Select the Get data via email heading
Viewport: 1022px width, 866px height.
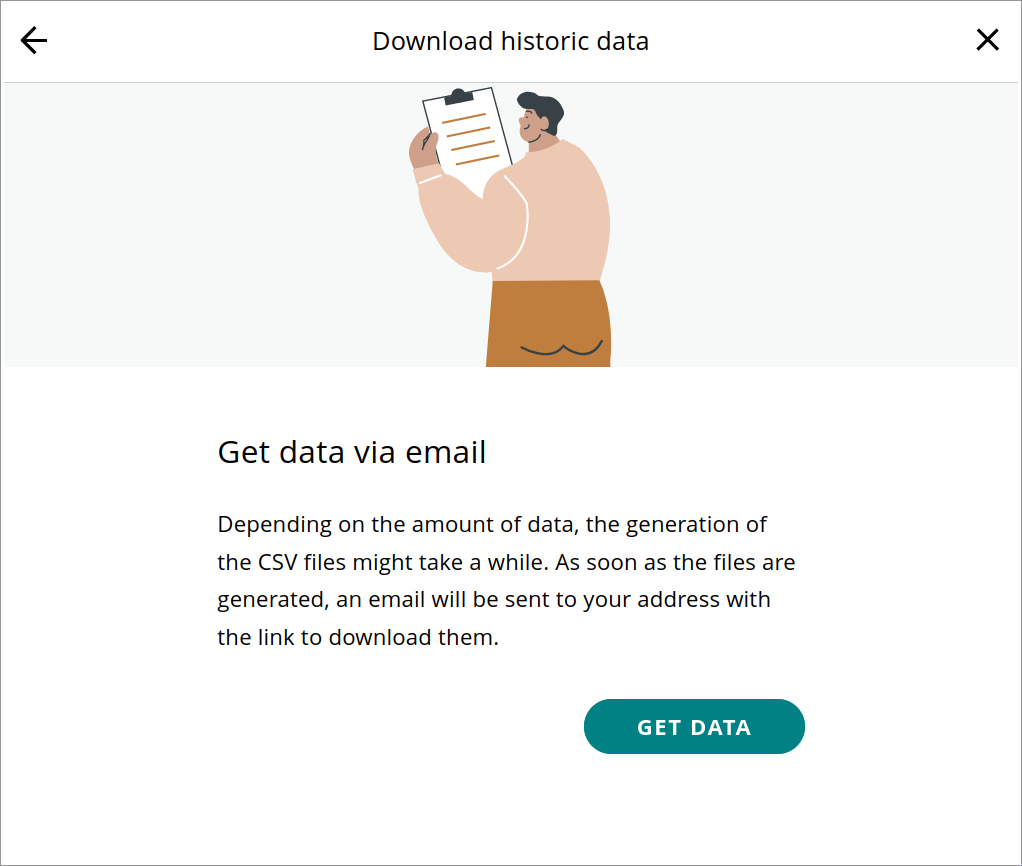click(351, 452)
